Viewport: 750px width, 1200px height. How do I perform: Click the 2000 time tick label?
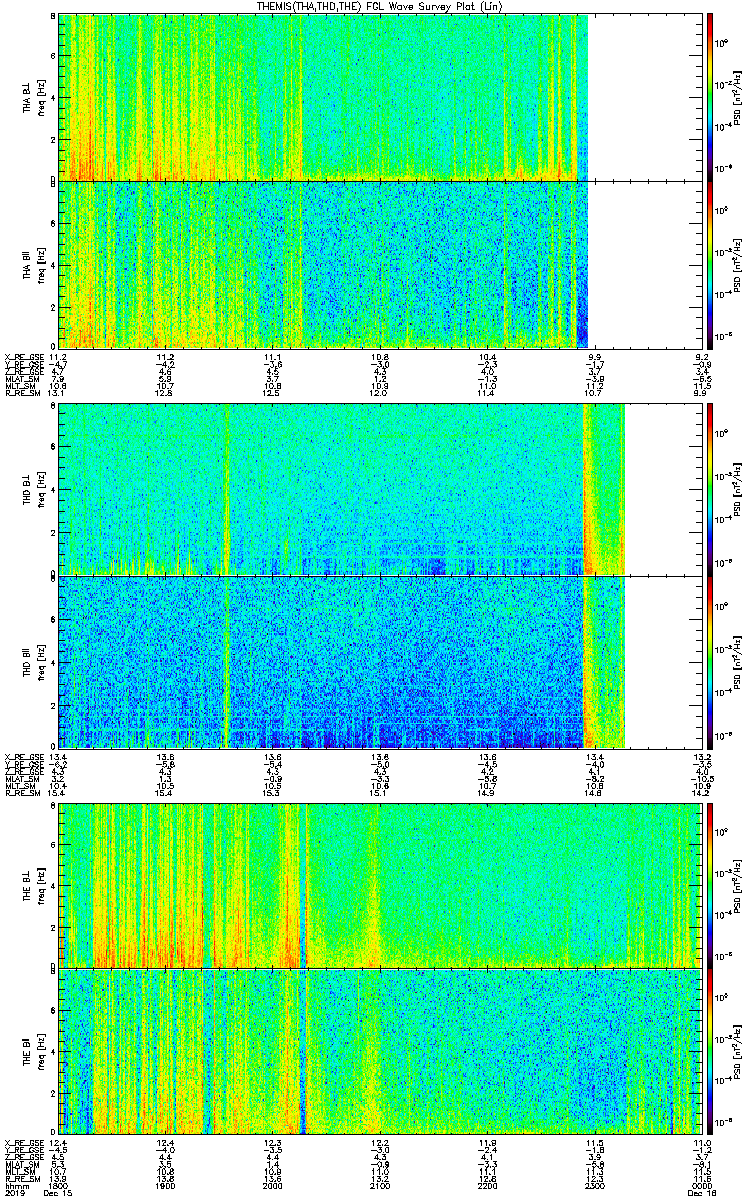point(272,1184)
